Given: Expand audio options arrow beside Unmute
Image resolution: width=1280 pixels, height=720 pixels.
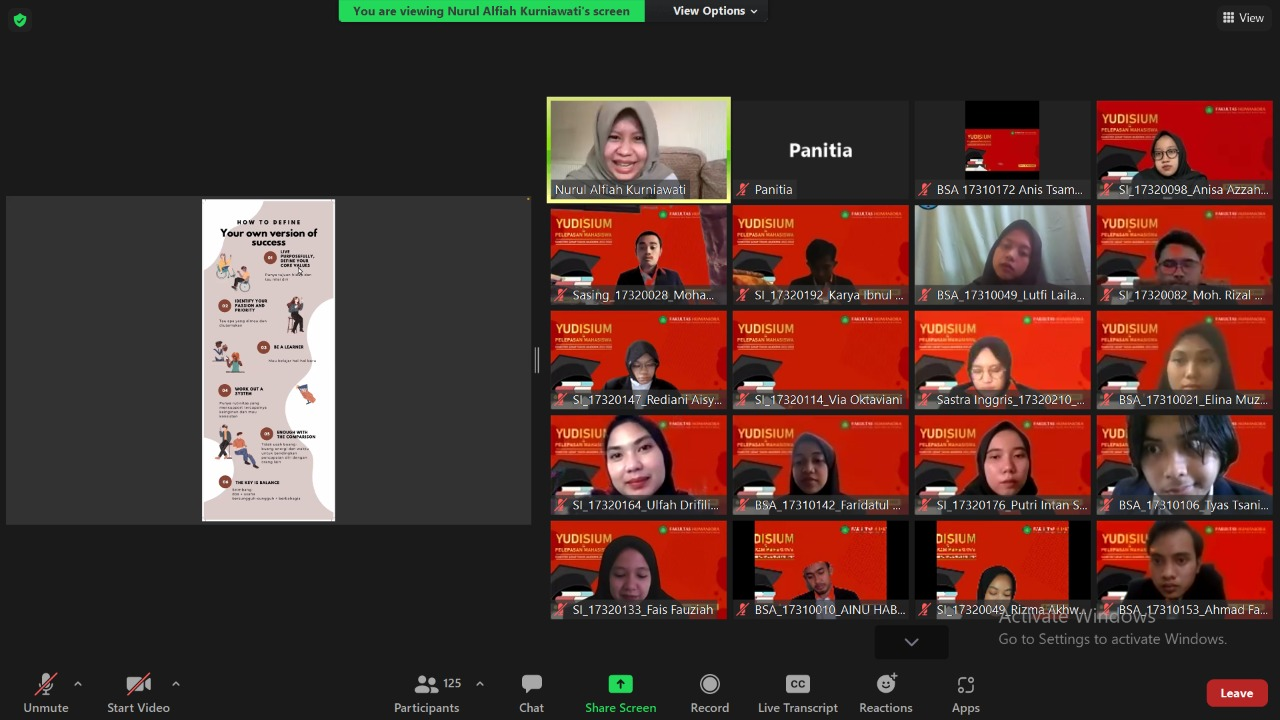Looking at the screenshot, I should coord(78,684).
